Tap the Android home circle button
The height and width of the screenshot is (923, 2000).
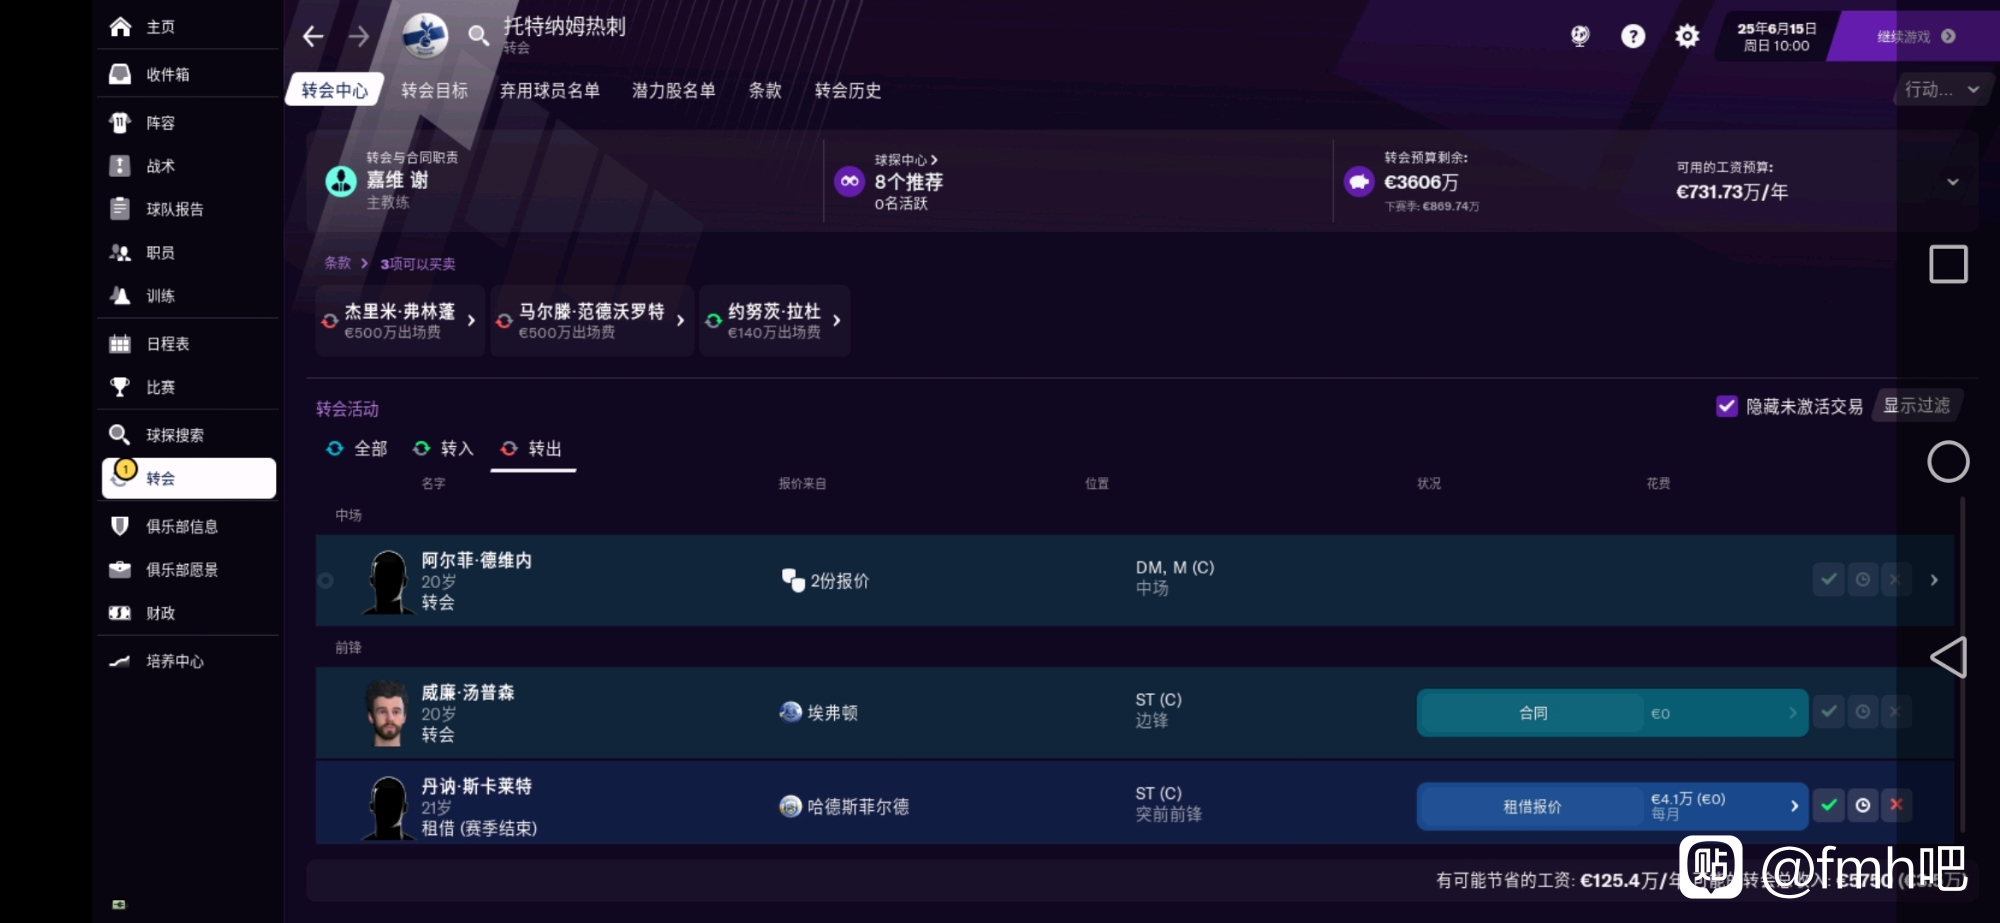(1948, 462)
